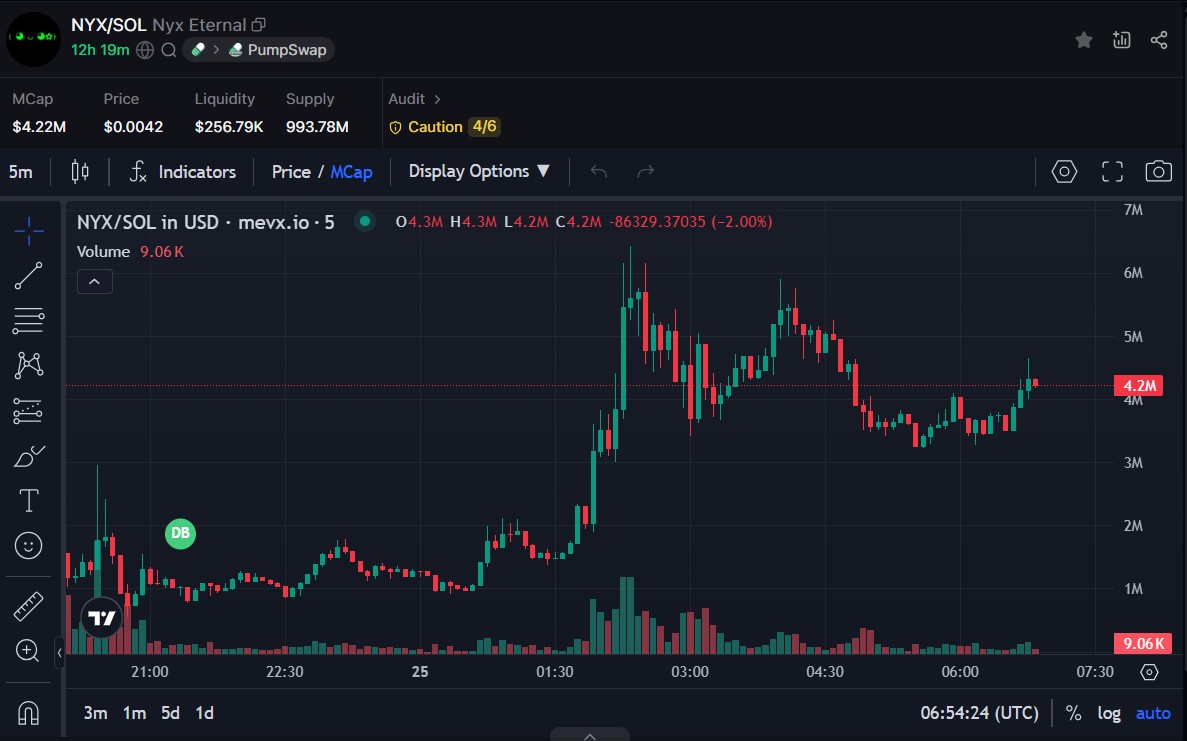Open the token website globe icon

tap(145, 50)
